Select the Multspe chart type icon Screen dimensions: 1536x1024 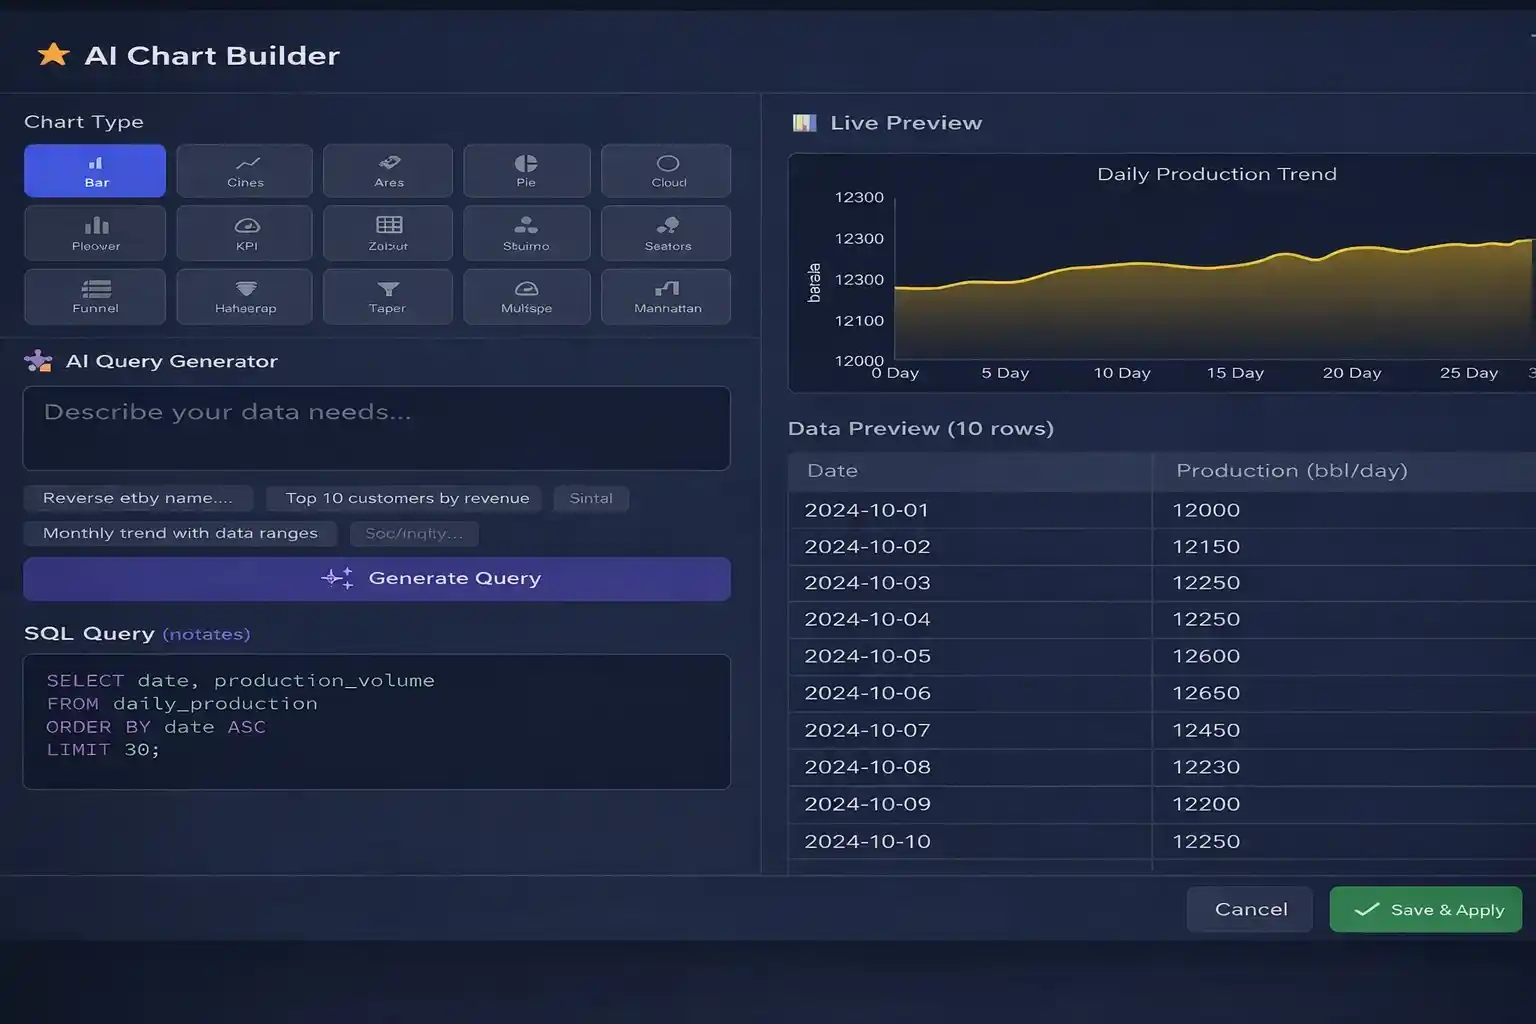[x=527, y=296]
